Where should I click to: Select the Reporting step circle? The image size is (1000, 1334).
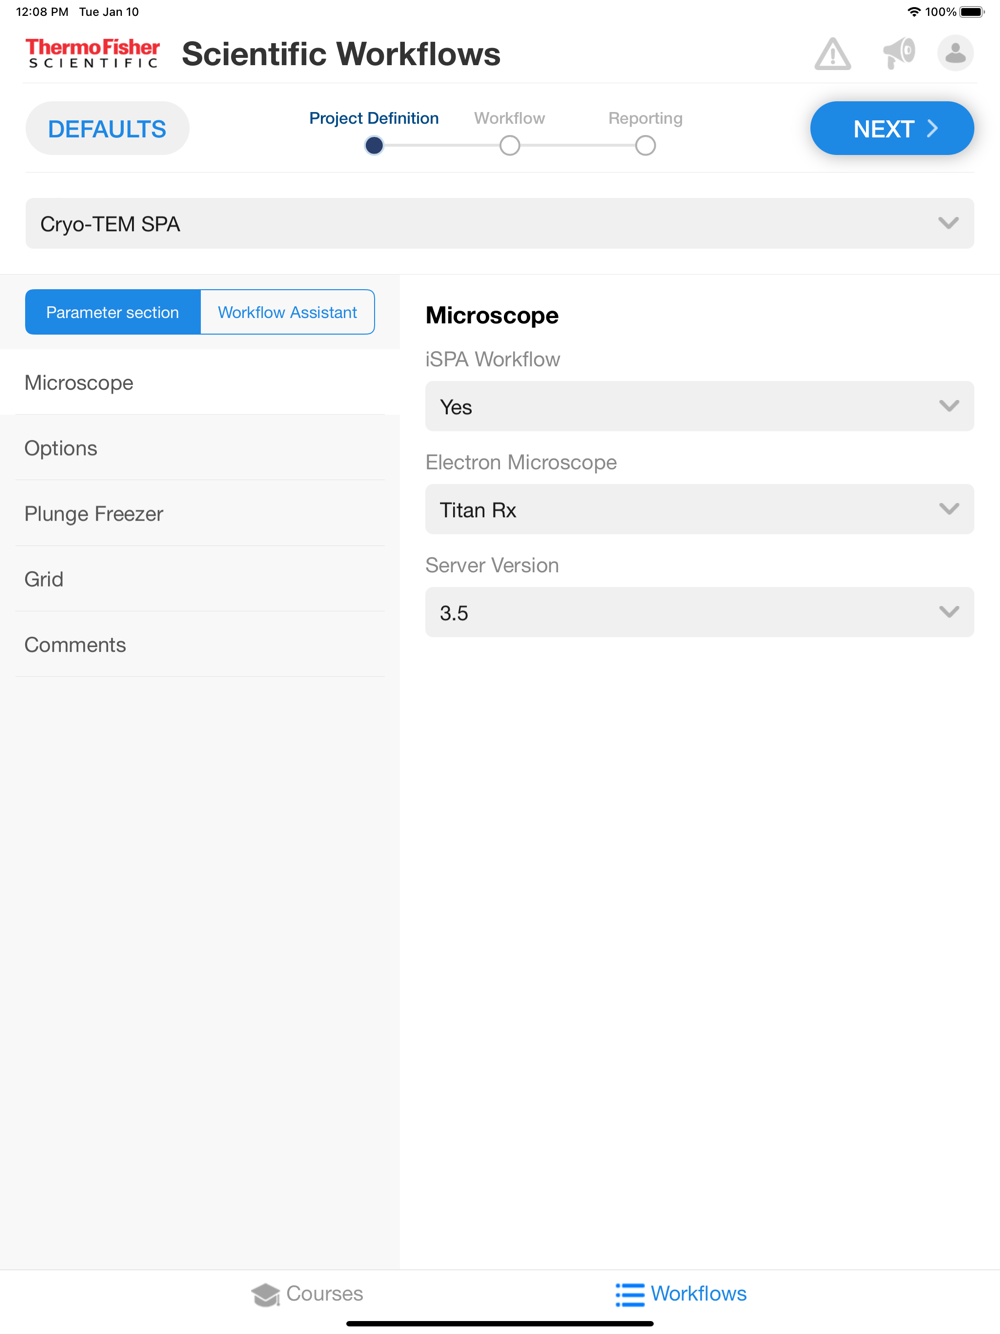coord(646,146)
